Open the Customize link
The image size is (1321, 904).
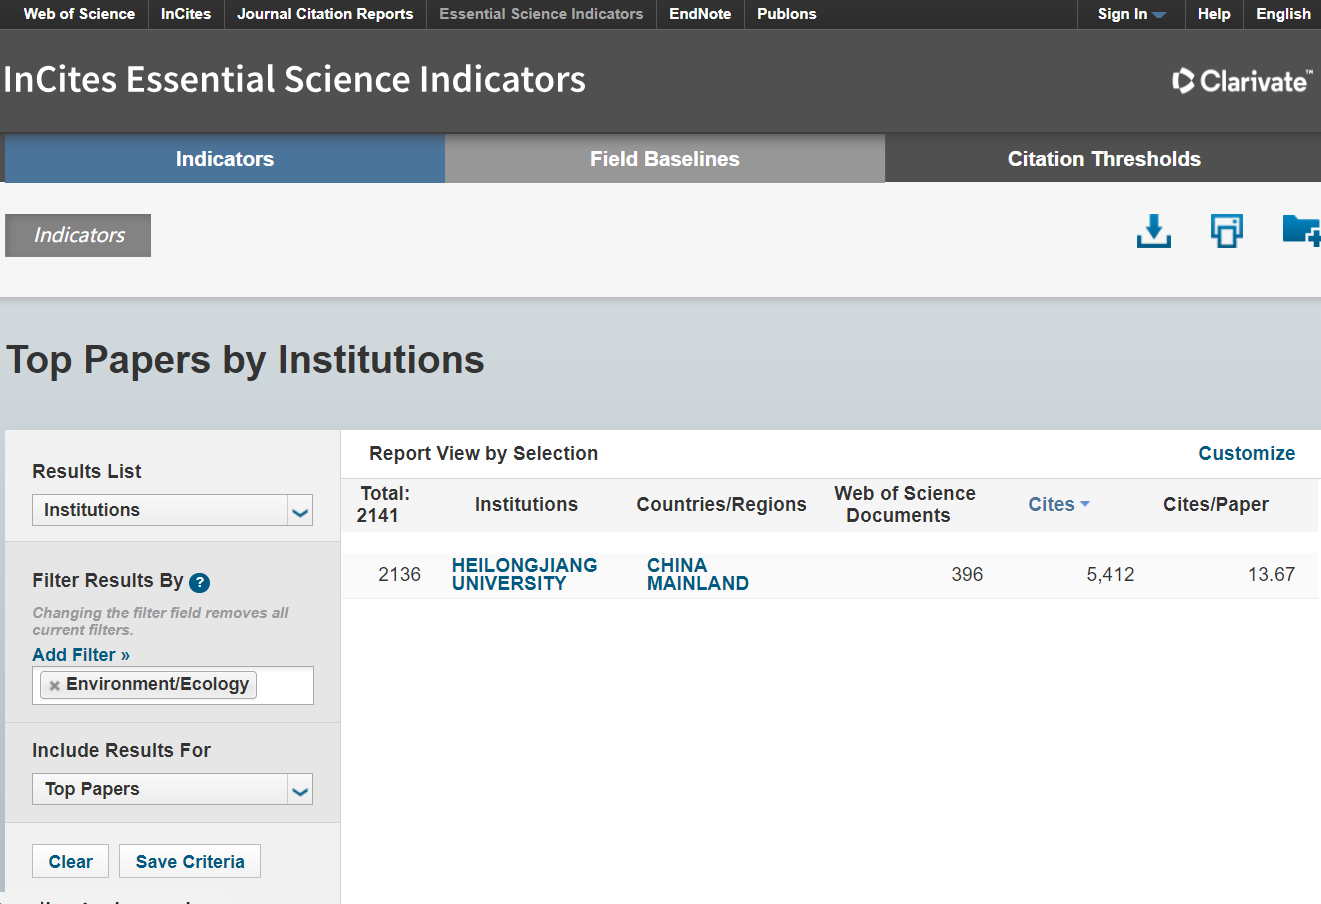pos(1246,453)
